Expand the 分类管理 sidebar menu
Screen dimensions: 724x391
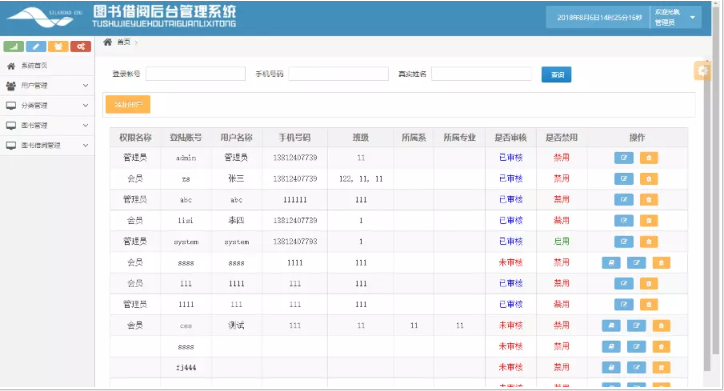tap(47, 105)
